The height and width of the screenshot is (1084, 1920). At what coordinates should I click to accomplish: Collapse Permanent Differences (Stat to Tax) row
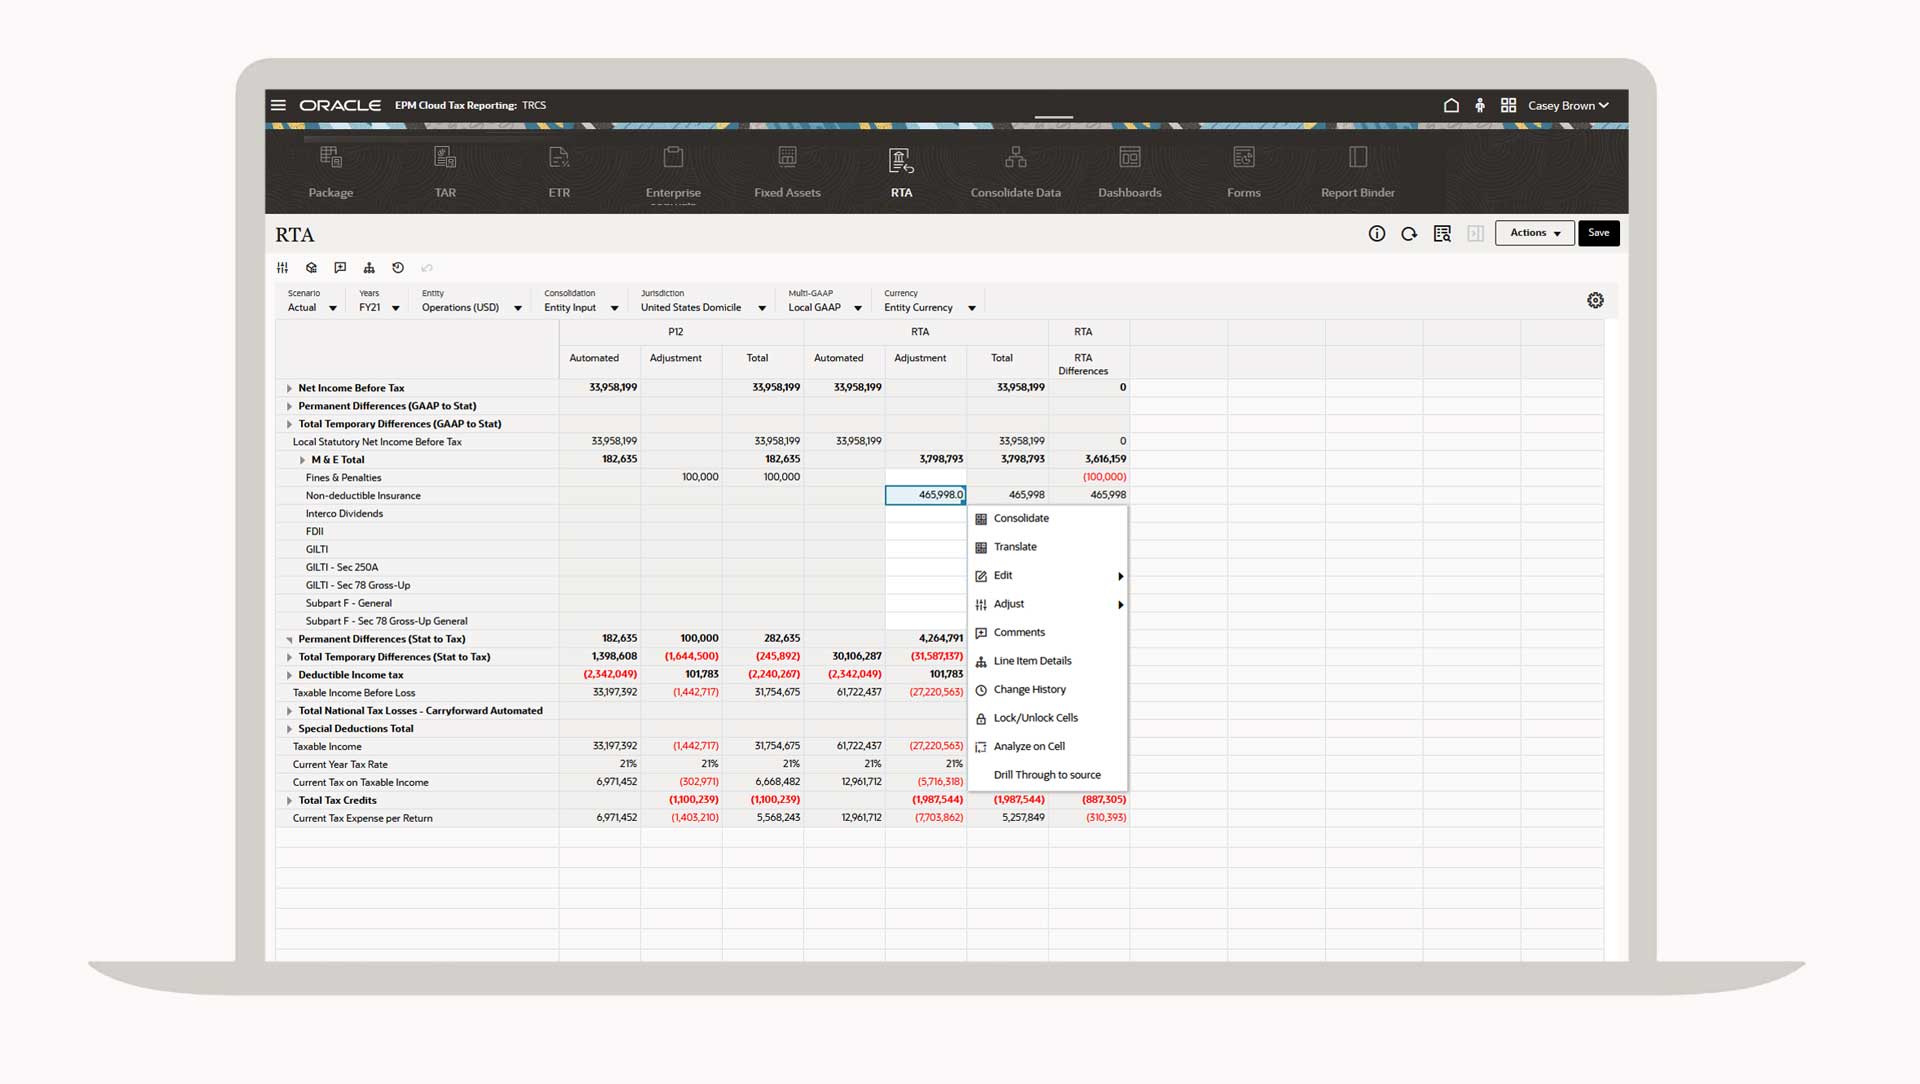[289, 640]
